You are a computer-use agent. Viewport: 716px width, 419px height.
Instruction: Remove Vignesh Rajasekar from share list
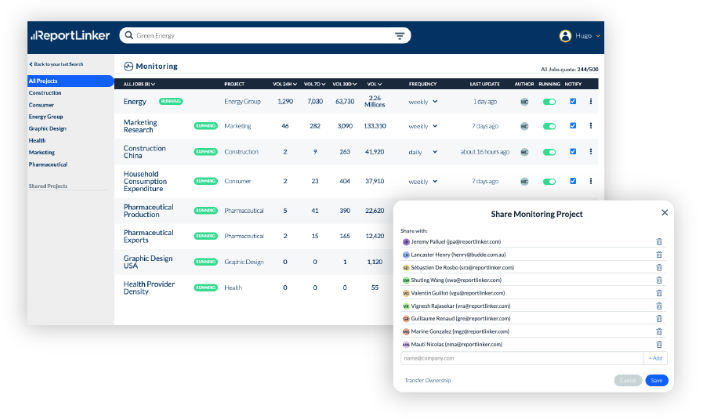[659, 306]
